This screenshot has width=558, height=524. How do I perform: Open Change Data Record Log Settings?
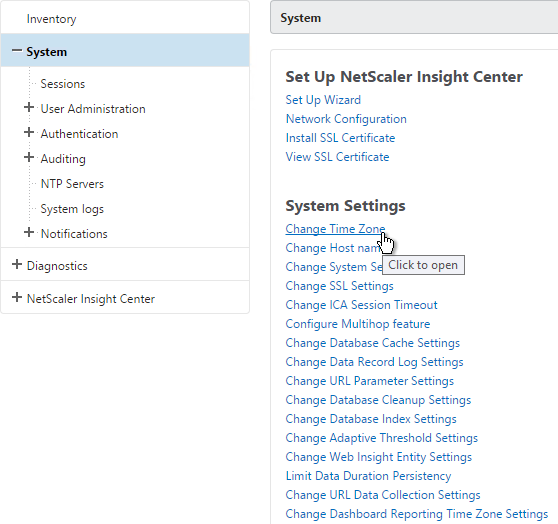(374, 362)
